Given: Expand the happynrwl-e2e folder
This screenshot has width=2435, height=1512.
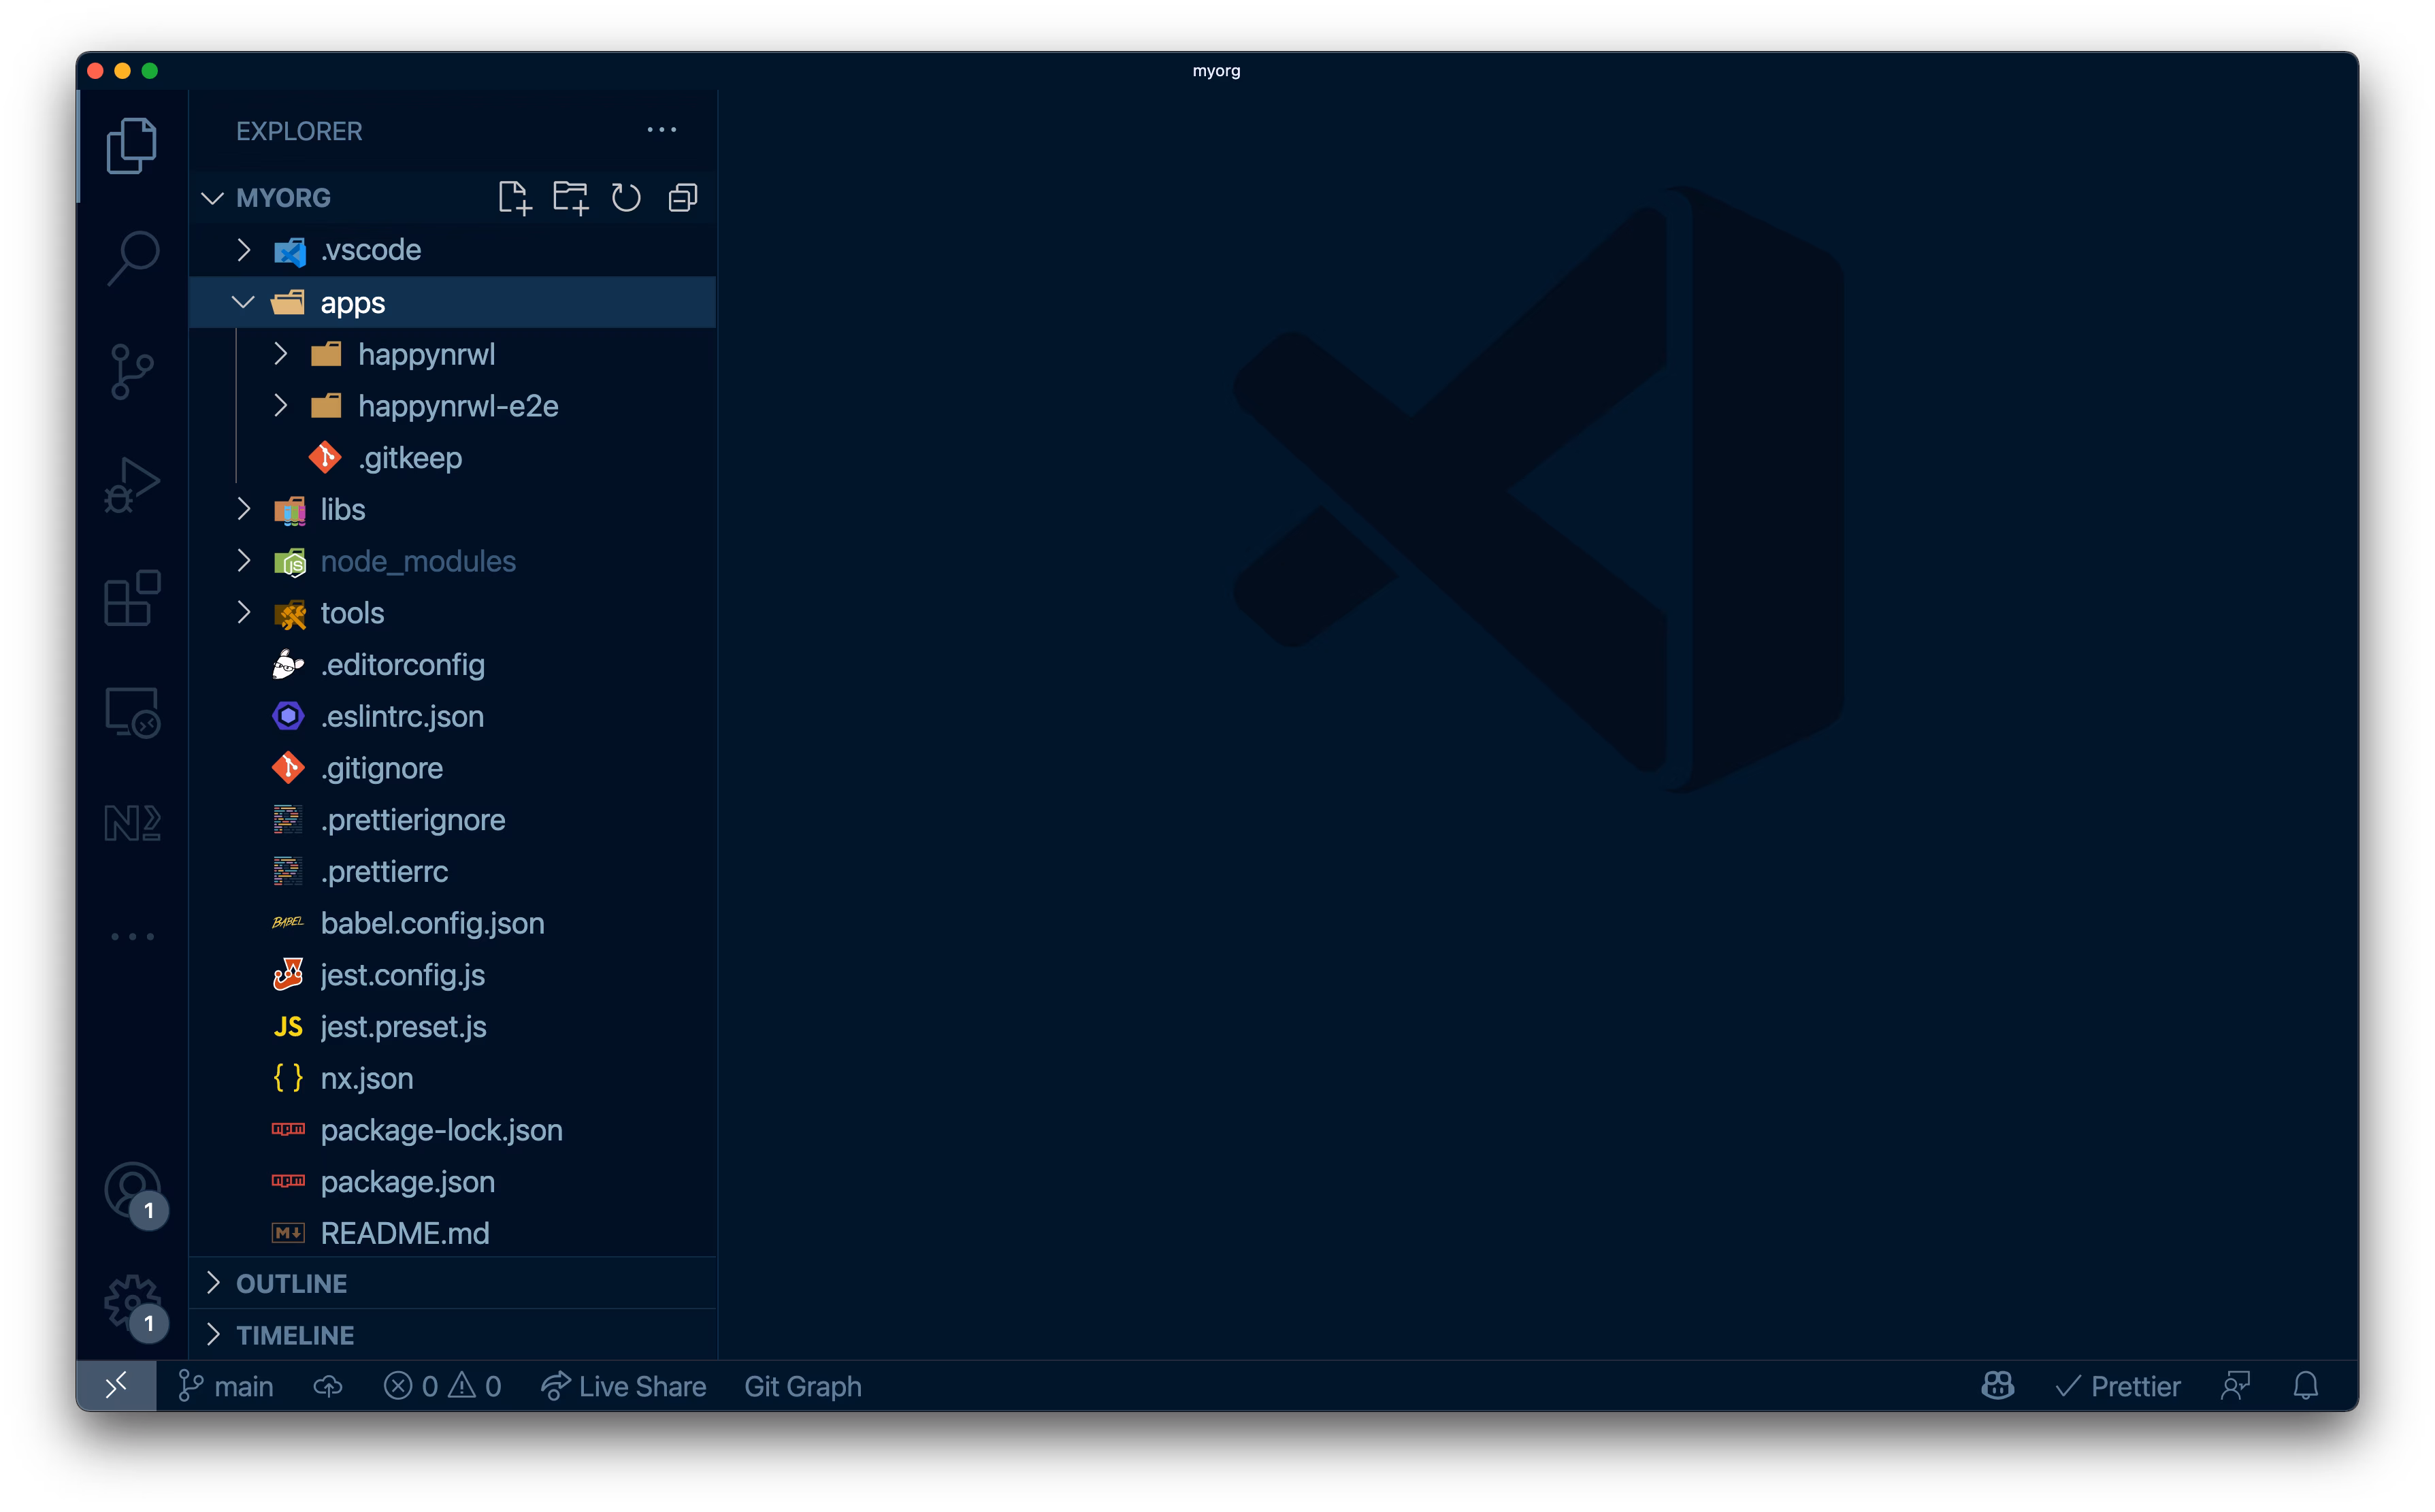Looking at the screenshot, I should [281, 406].
